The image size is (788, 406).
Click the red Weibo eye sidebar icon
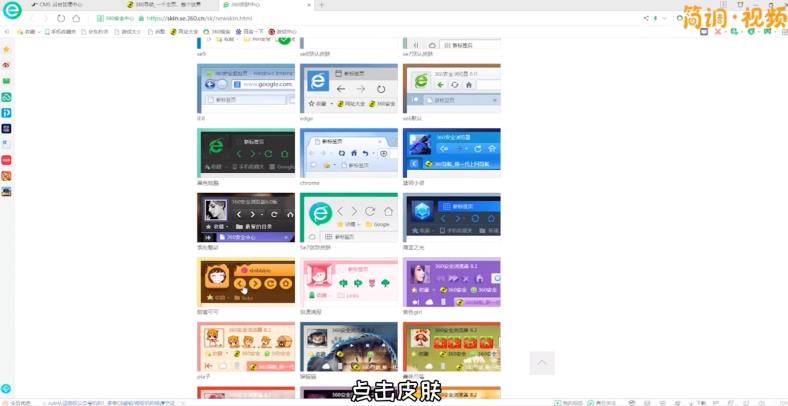(6, 65)
